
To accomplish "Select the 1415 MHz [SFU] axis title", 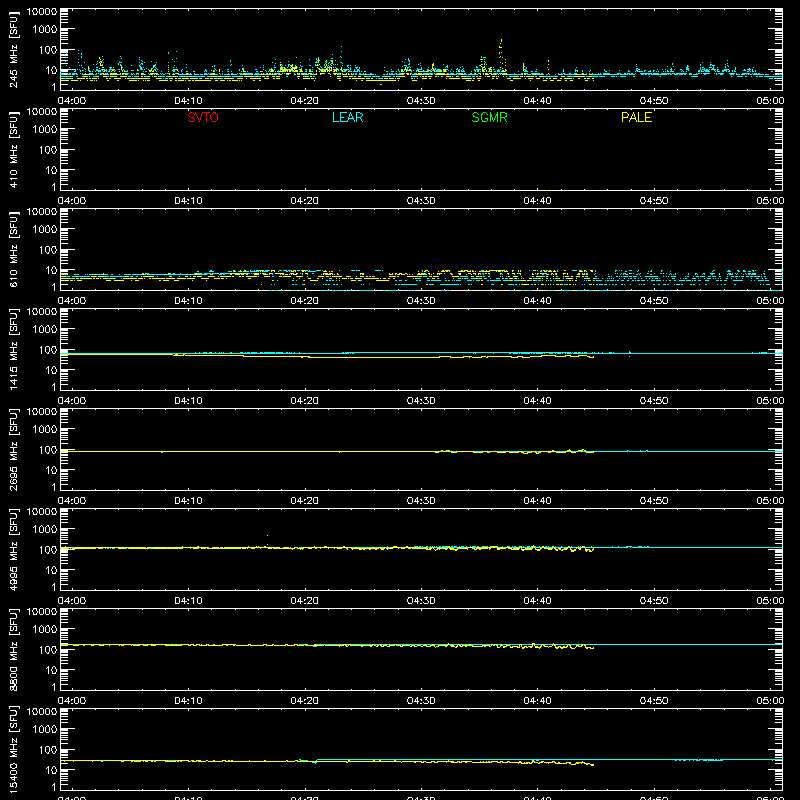I will coord(13,349).
